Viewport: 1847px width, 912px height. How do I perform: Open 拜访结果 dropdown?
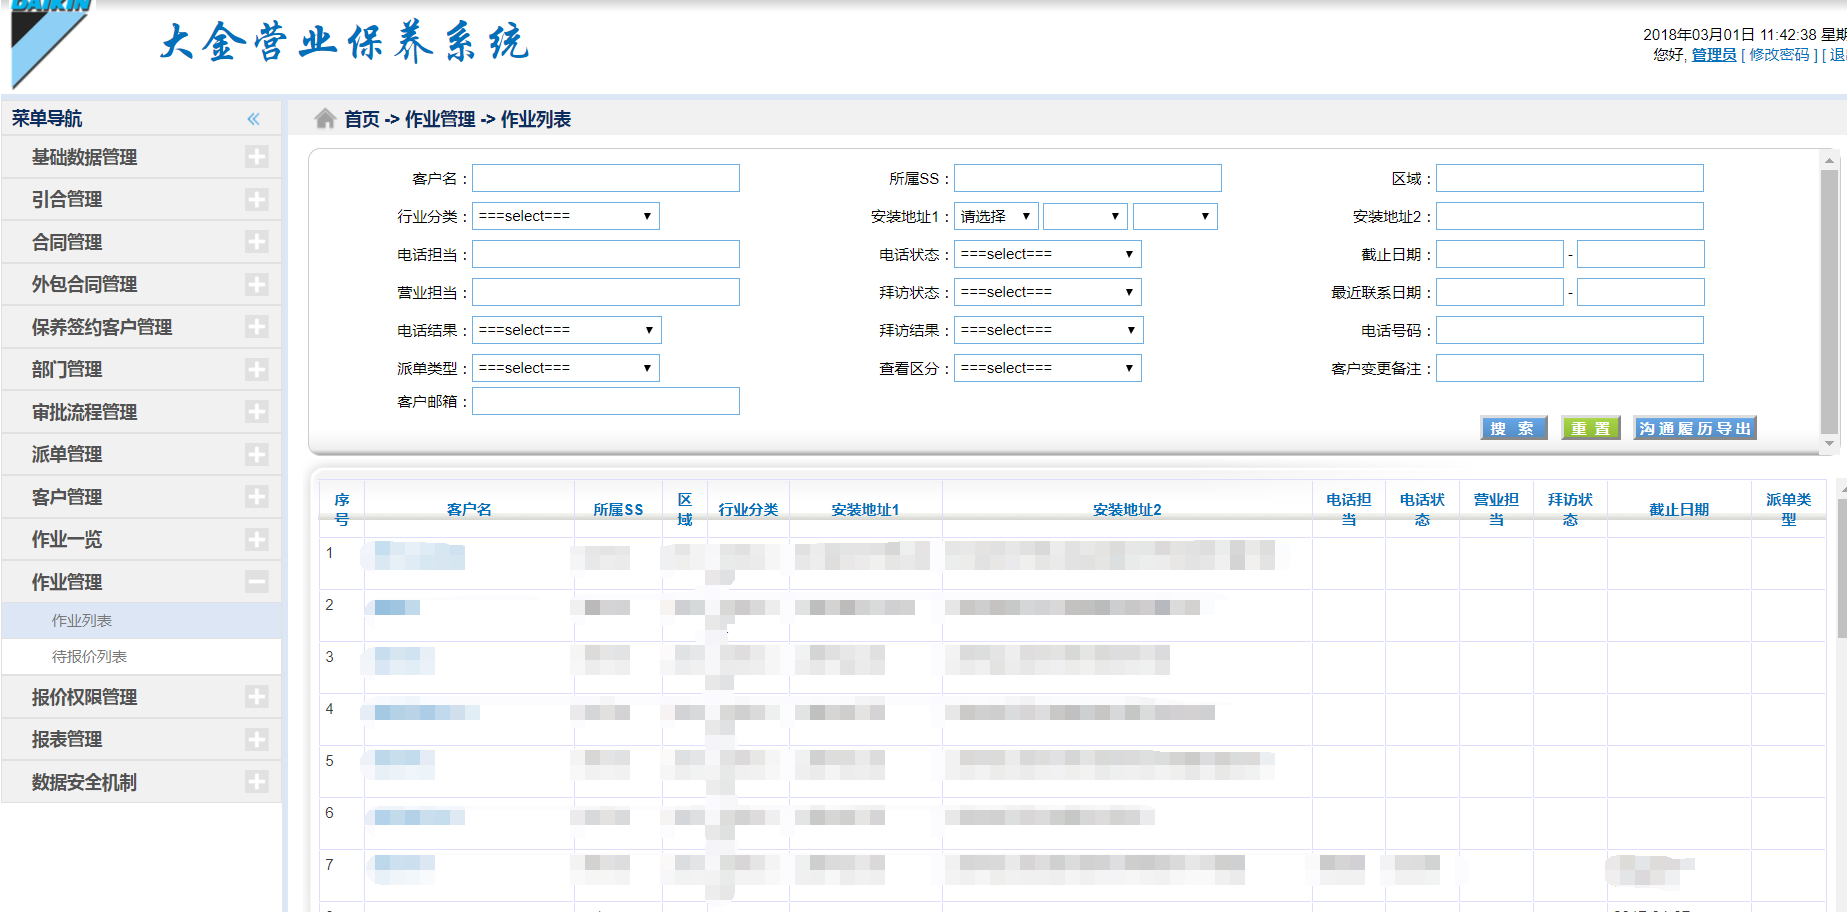pos(1048,330)
